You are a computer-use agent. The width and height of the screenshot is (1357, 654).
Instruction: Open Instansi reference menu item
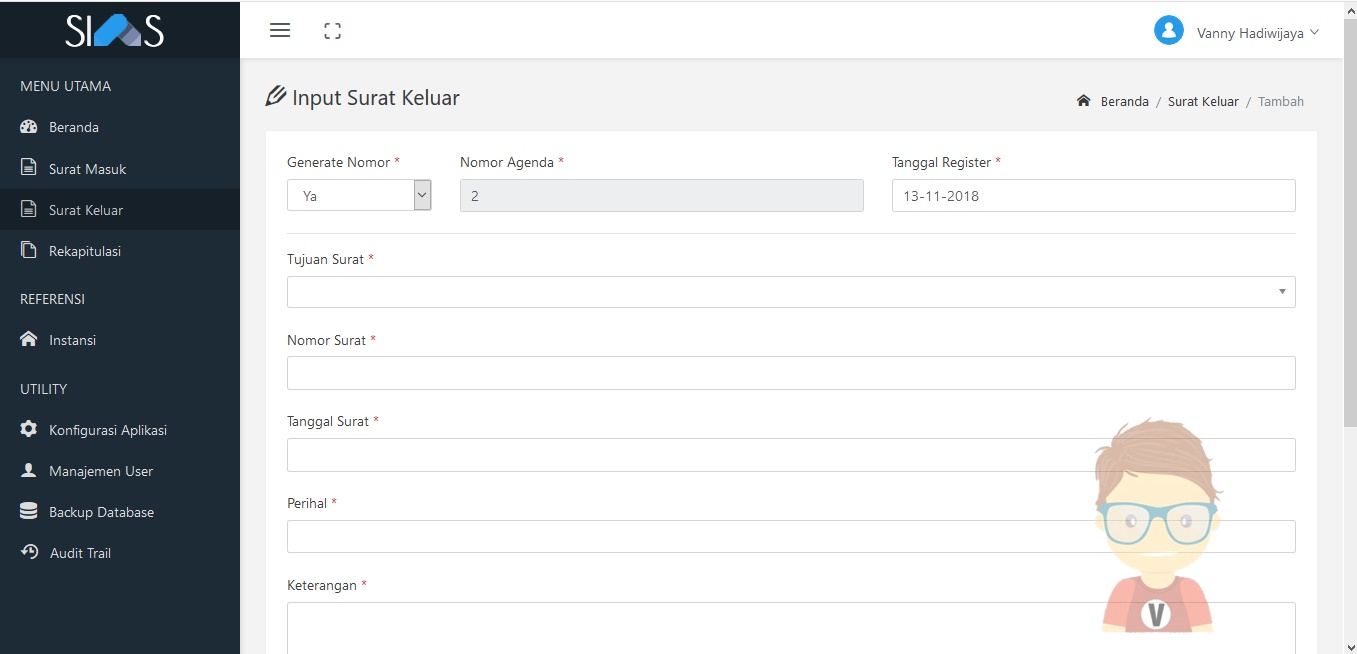[x=72, y=340]
